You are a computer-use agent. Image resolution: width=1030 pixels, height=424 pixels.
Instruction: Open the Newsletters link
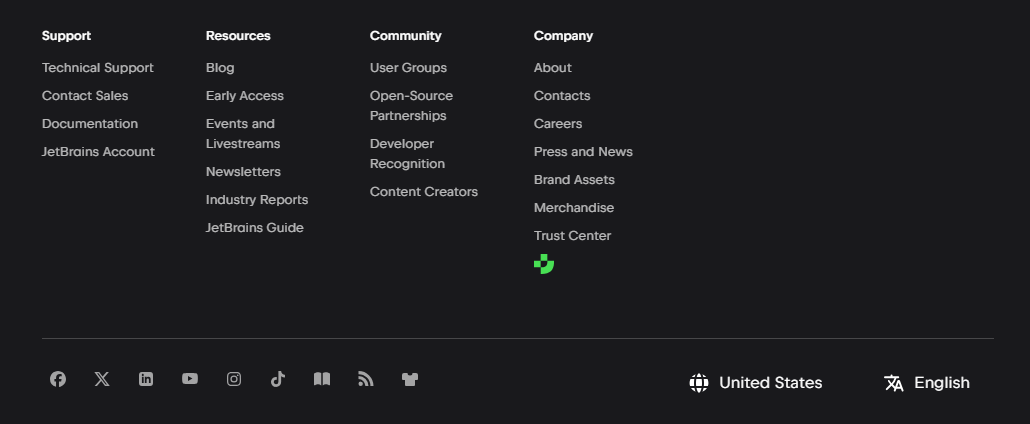point(244,172)
